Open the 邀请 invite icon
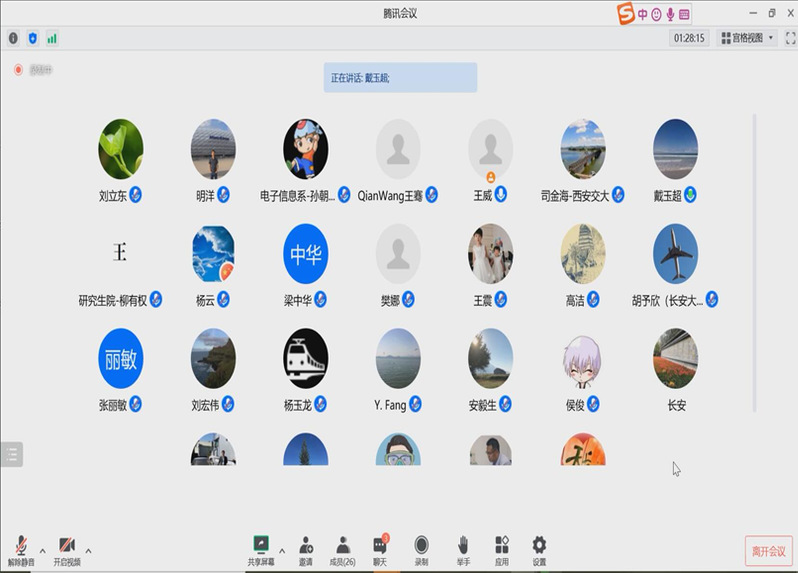798x573 pixels. (305, 547)
